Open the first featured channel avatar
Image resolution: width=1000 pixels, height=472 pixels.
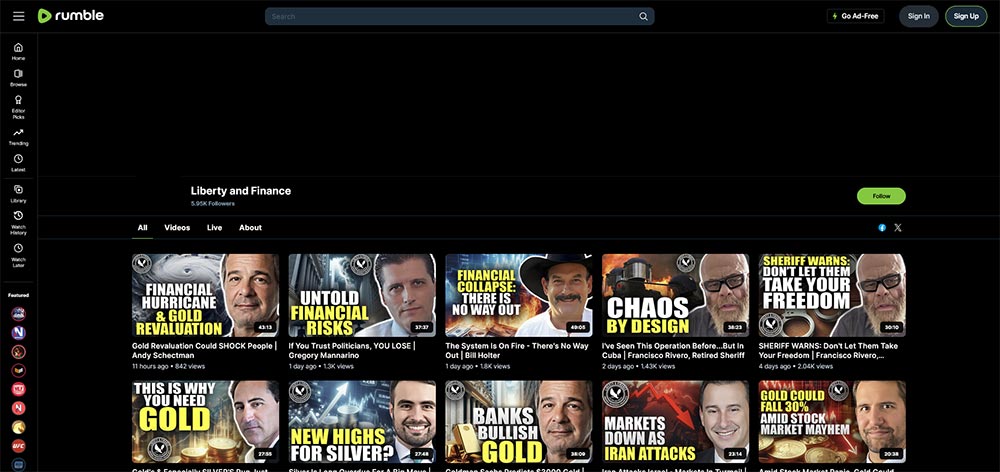click(x=18, y=313)
